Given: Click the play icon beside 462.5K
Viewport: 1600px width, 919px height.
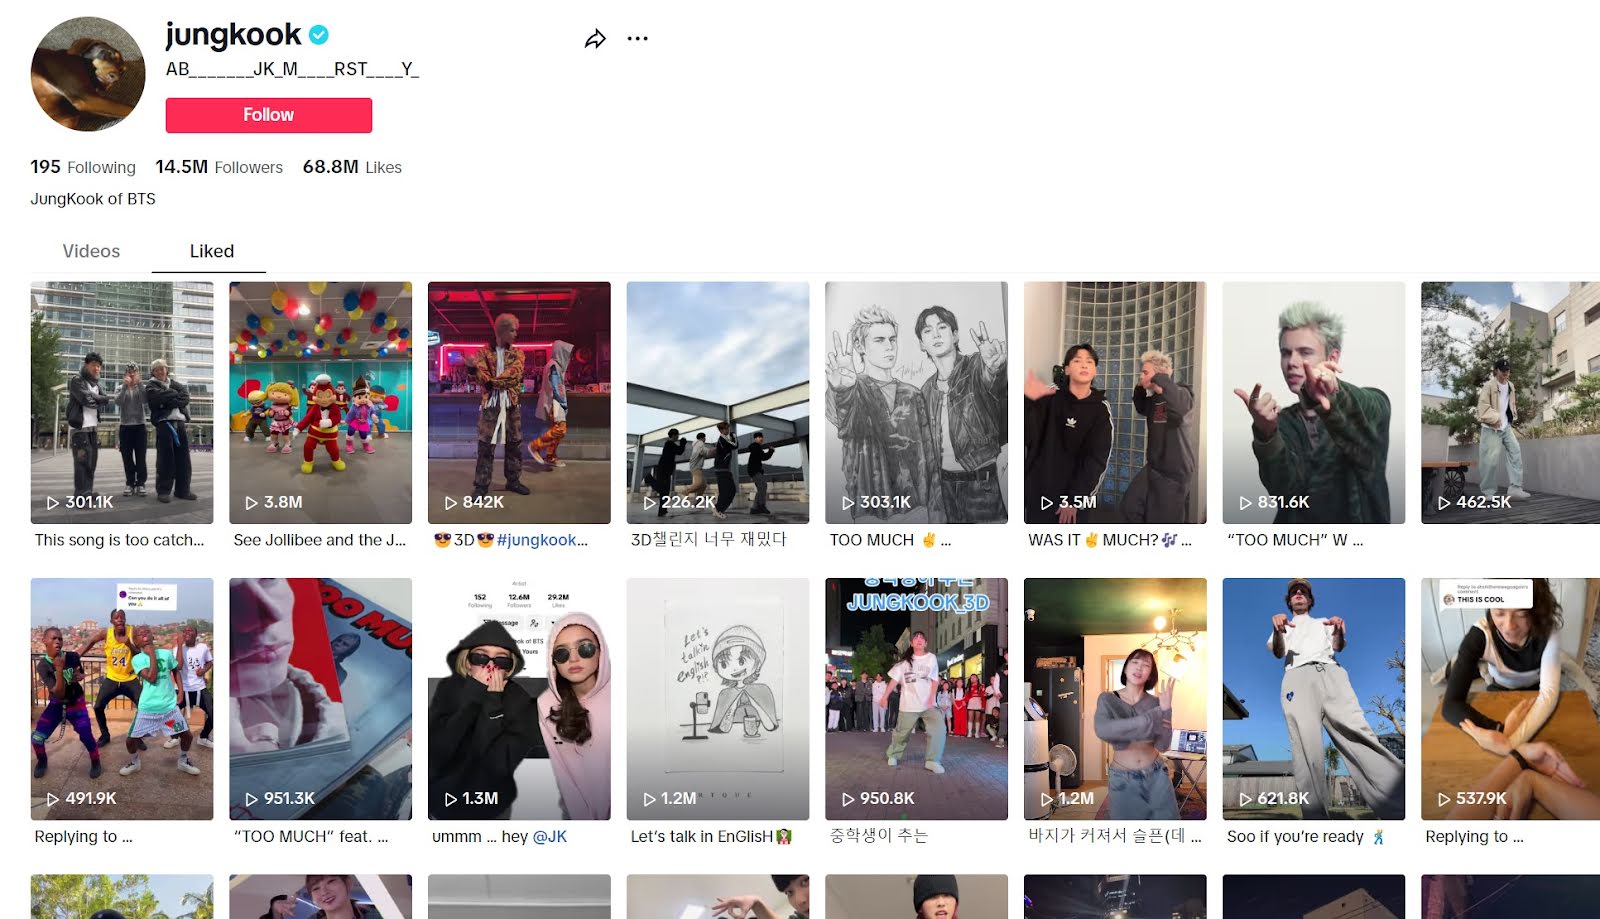Looking at the screenshot, I should click(1443, 503).
